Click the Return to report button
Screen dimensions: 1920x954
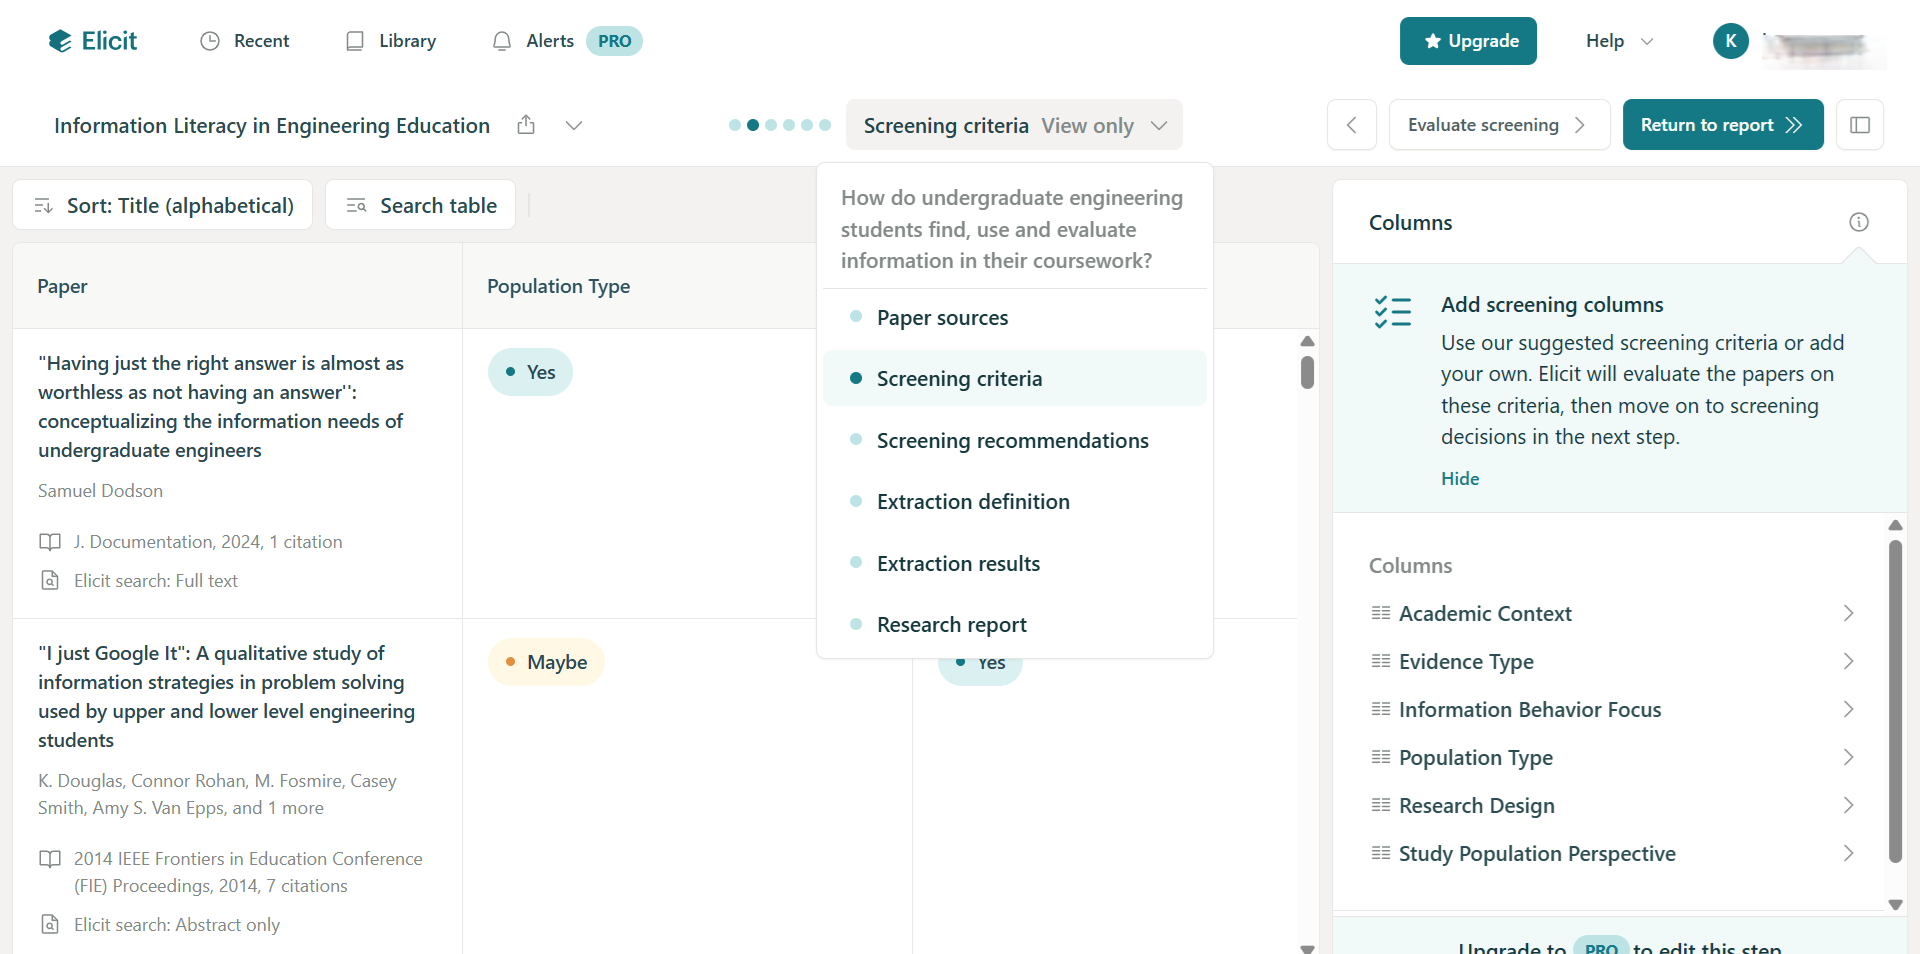1722,124
